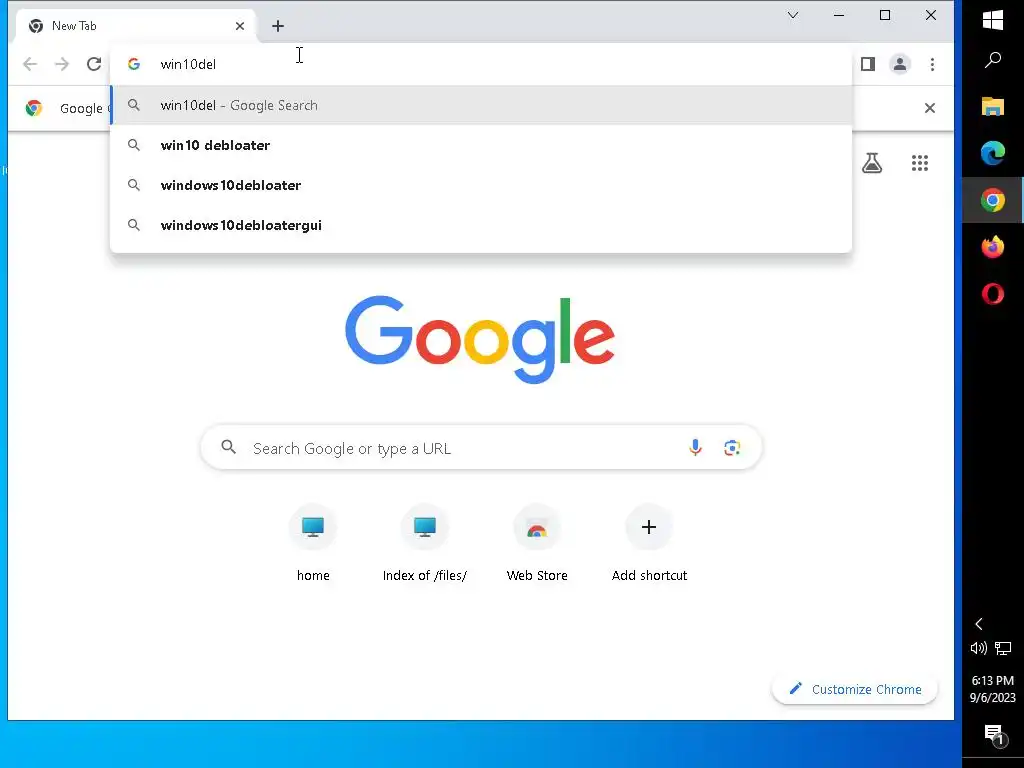The image size is (1024, 768).
Task: Open Chrome side panel icon
Action: [x=868, y=64]
